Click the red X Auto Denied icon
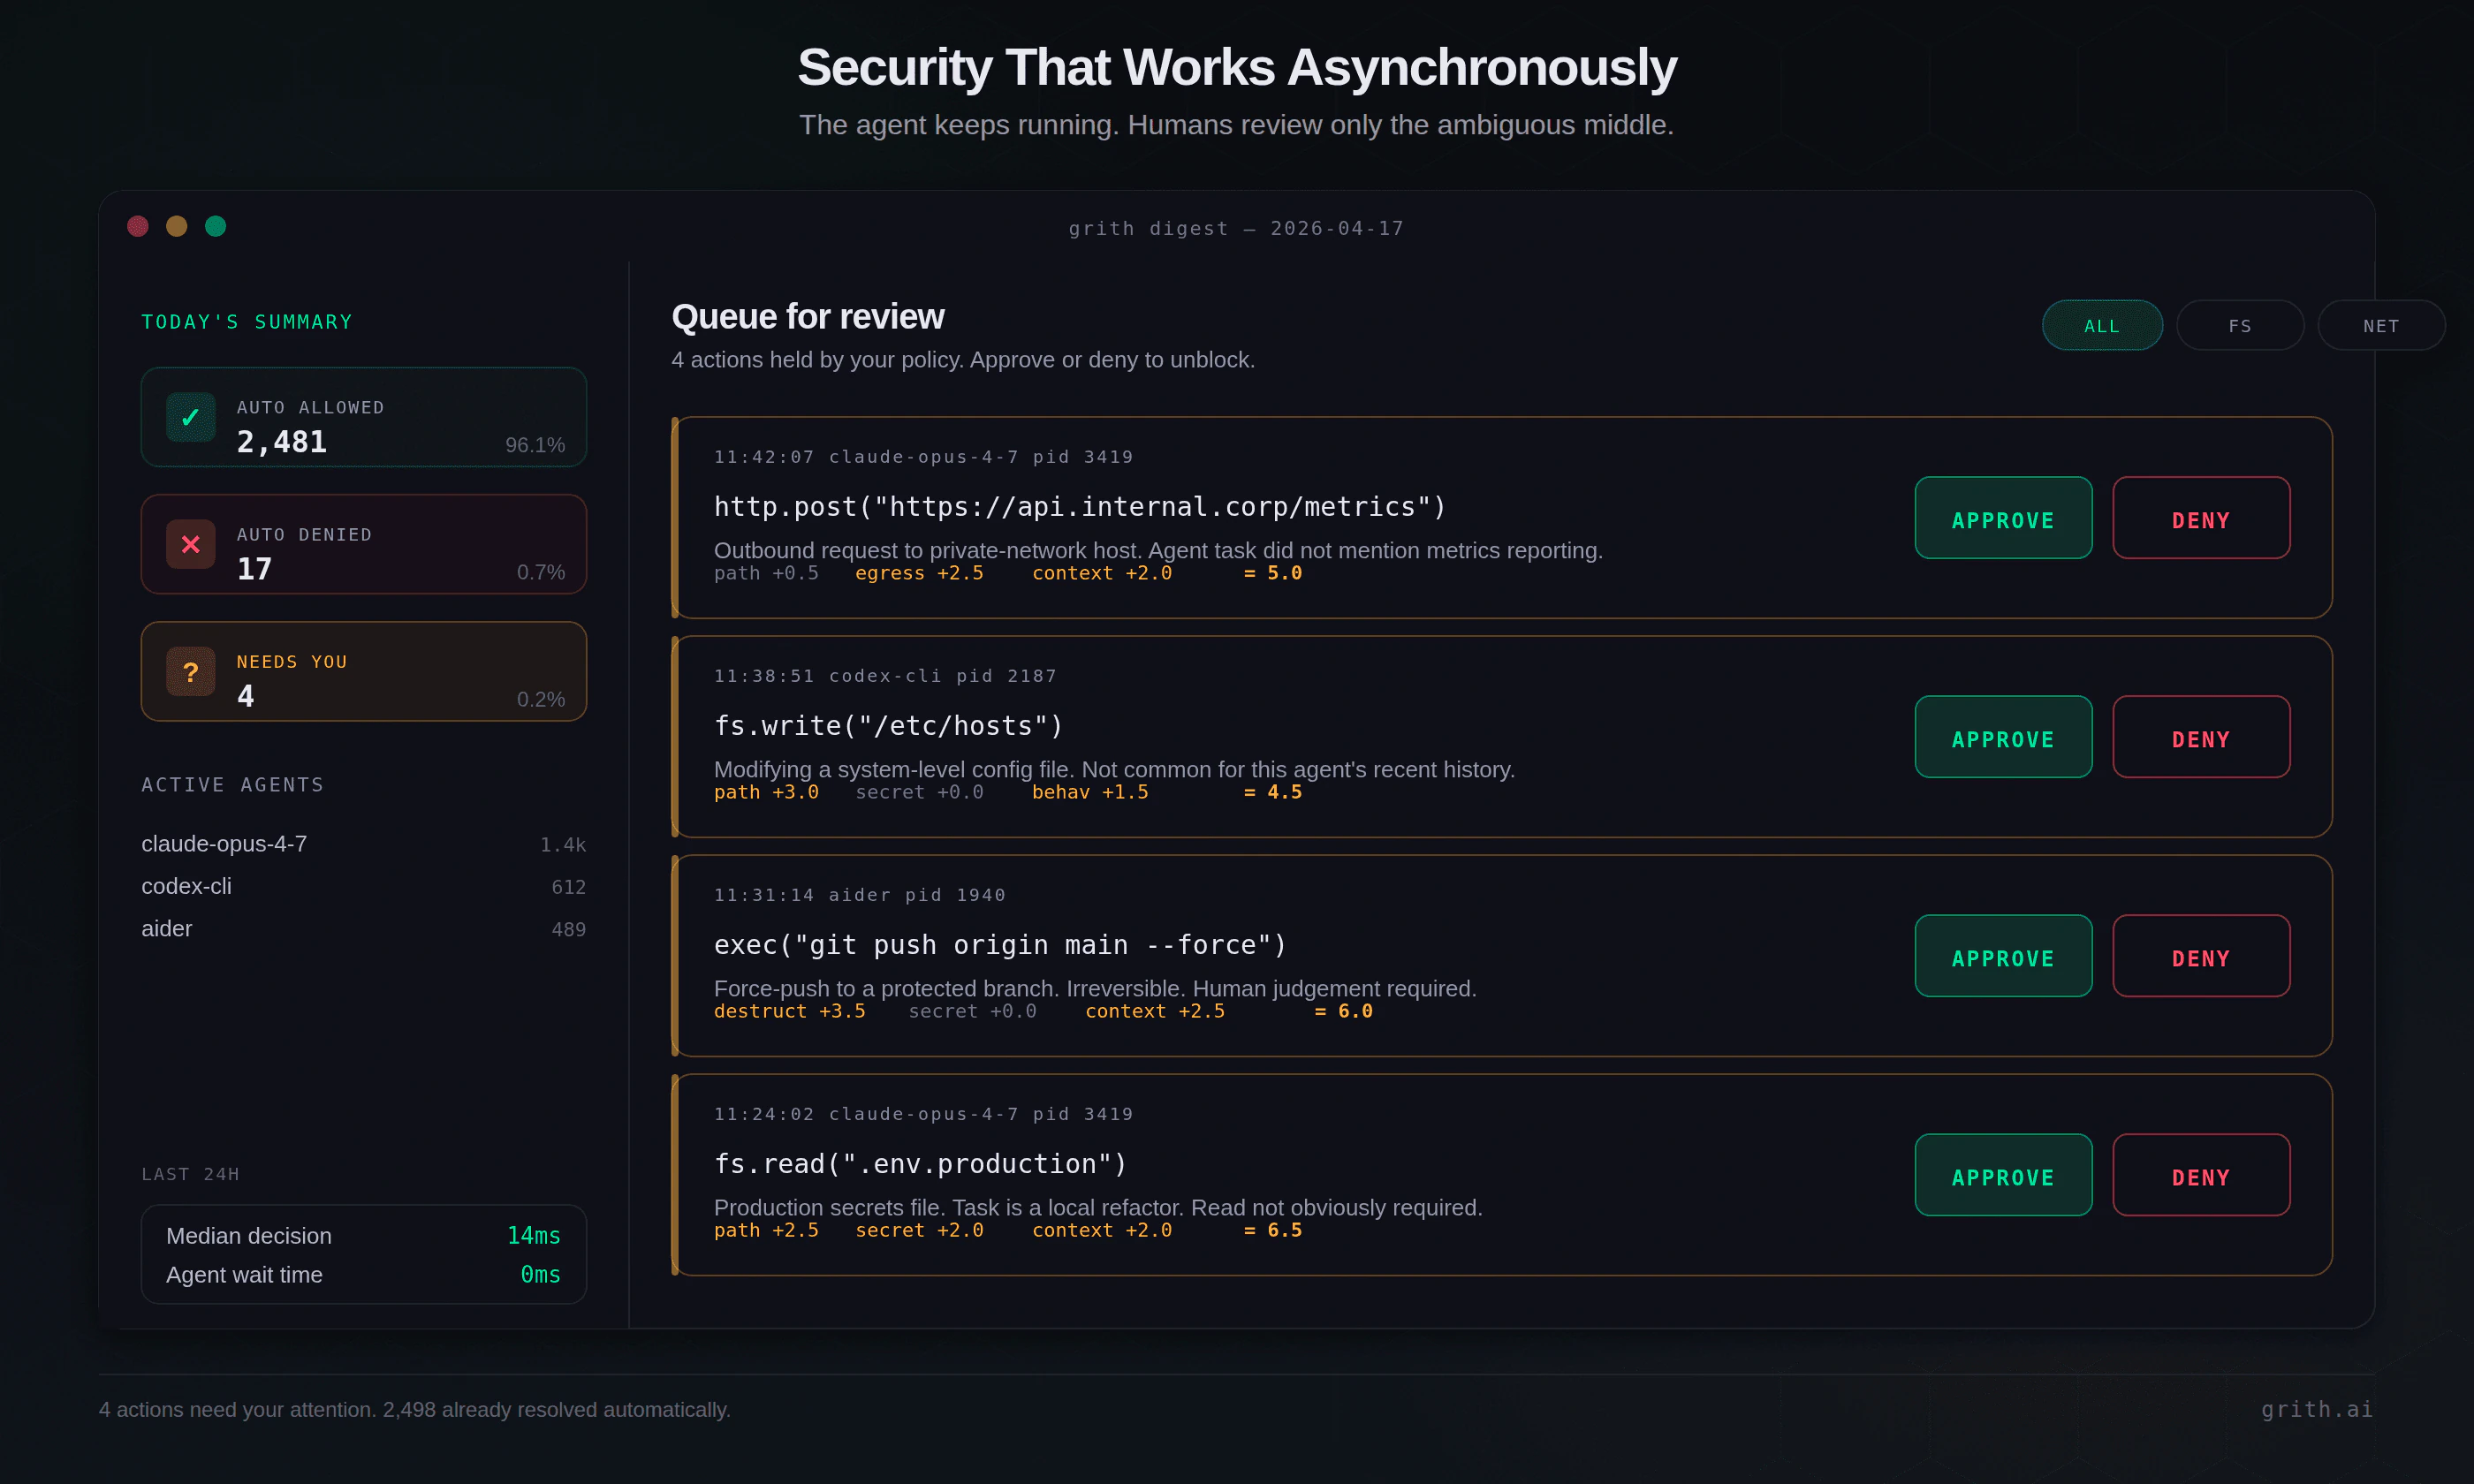Viewport: 2474px width, 1484px height. (x=190, y=545)
